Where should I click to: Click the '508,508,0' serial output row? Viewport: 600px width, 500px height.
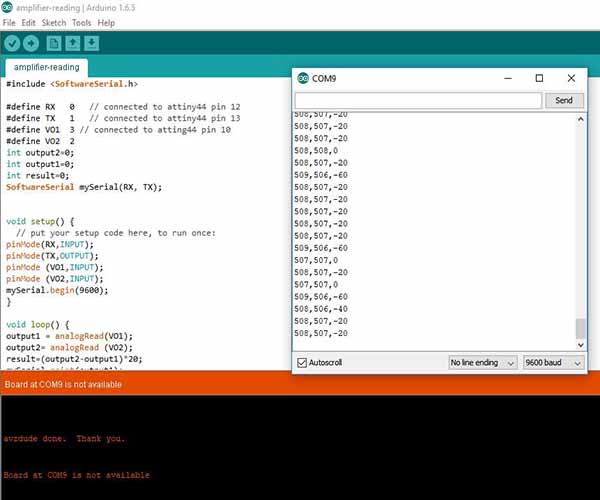316,151
